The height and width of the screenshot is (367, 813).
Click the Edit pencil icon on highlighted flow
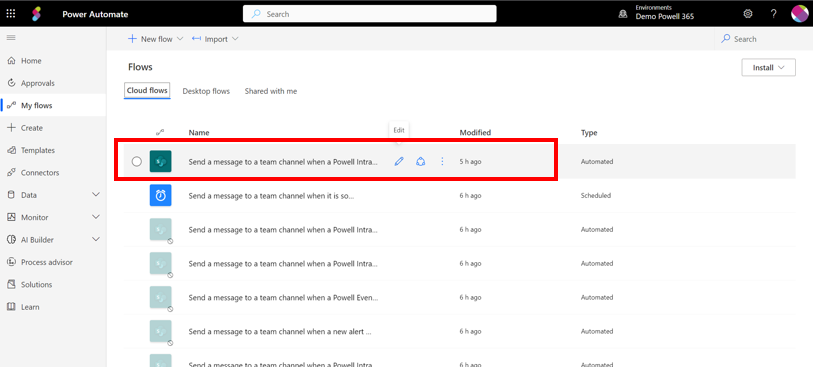click(399, 162)
